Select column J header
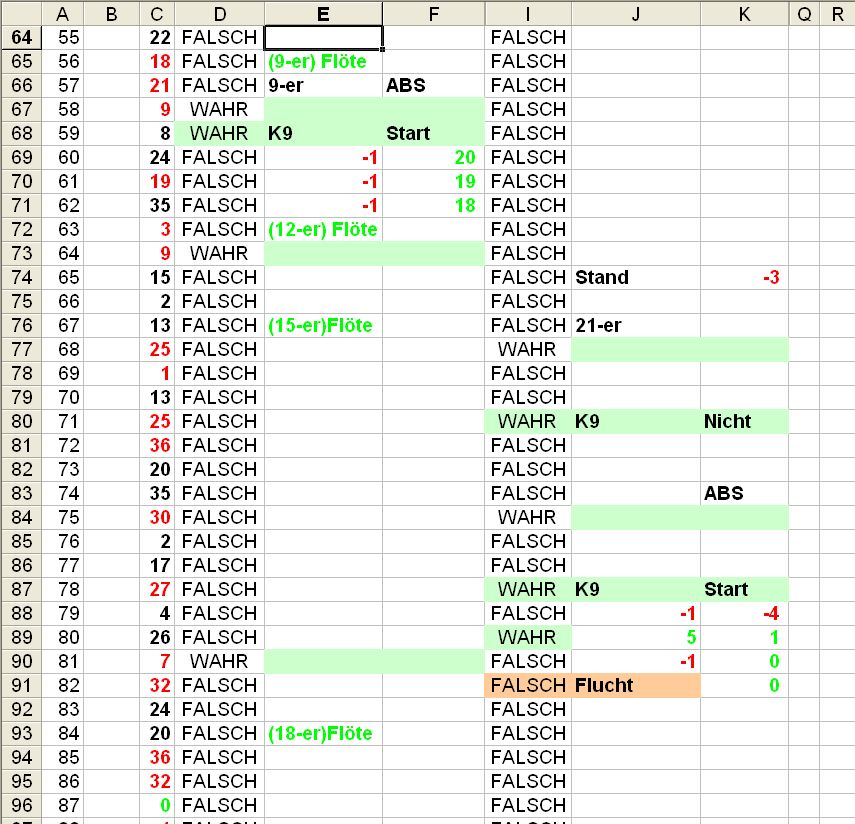The width and height of the screenshot is (855, 824). (x=636, y=14)
